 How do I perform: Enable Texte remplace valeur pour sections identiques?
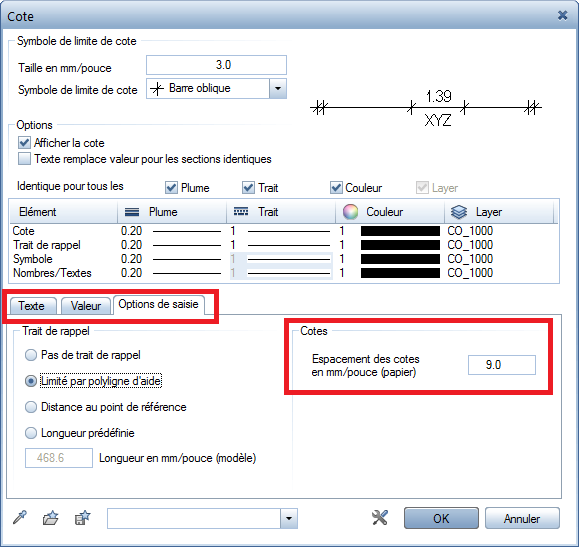pos(24,159)
